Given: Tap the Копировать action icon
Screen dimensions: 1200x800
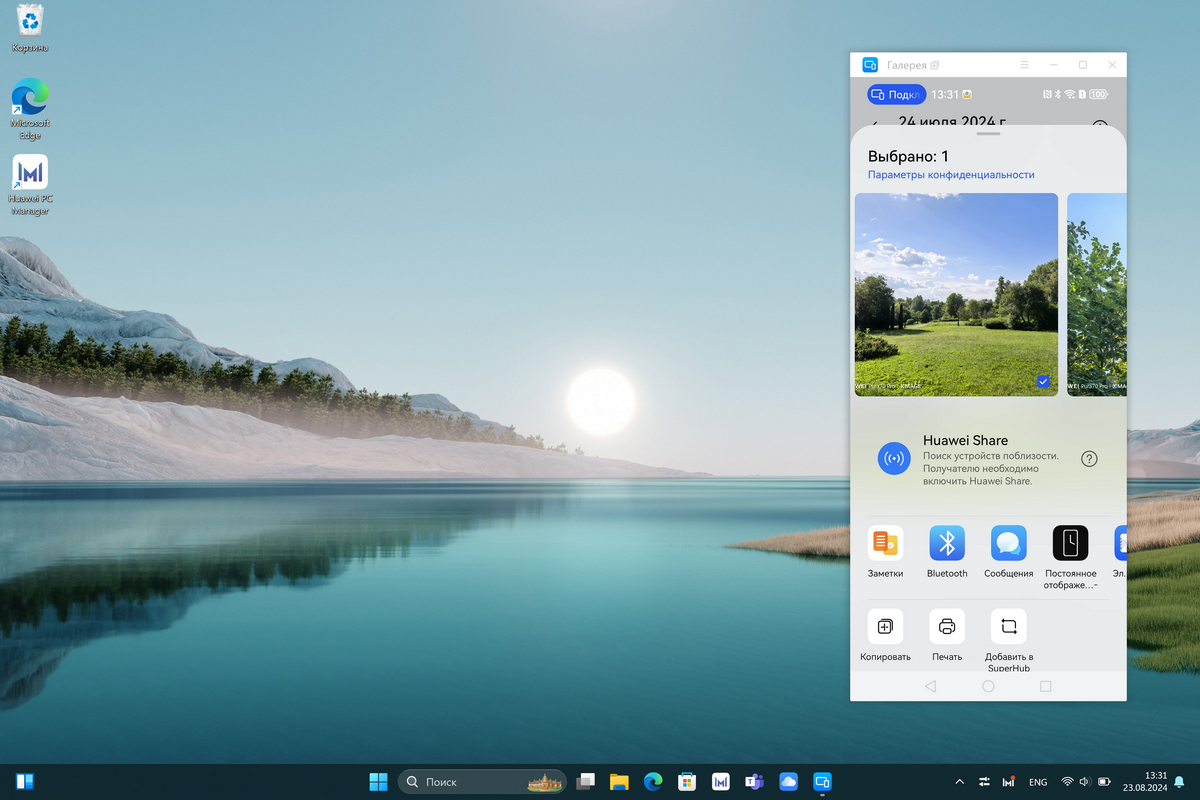Looking at the screenshot, I should coord(885,627).
